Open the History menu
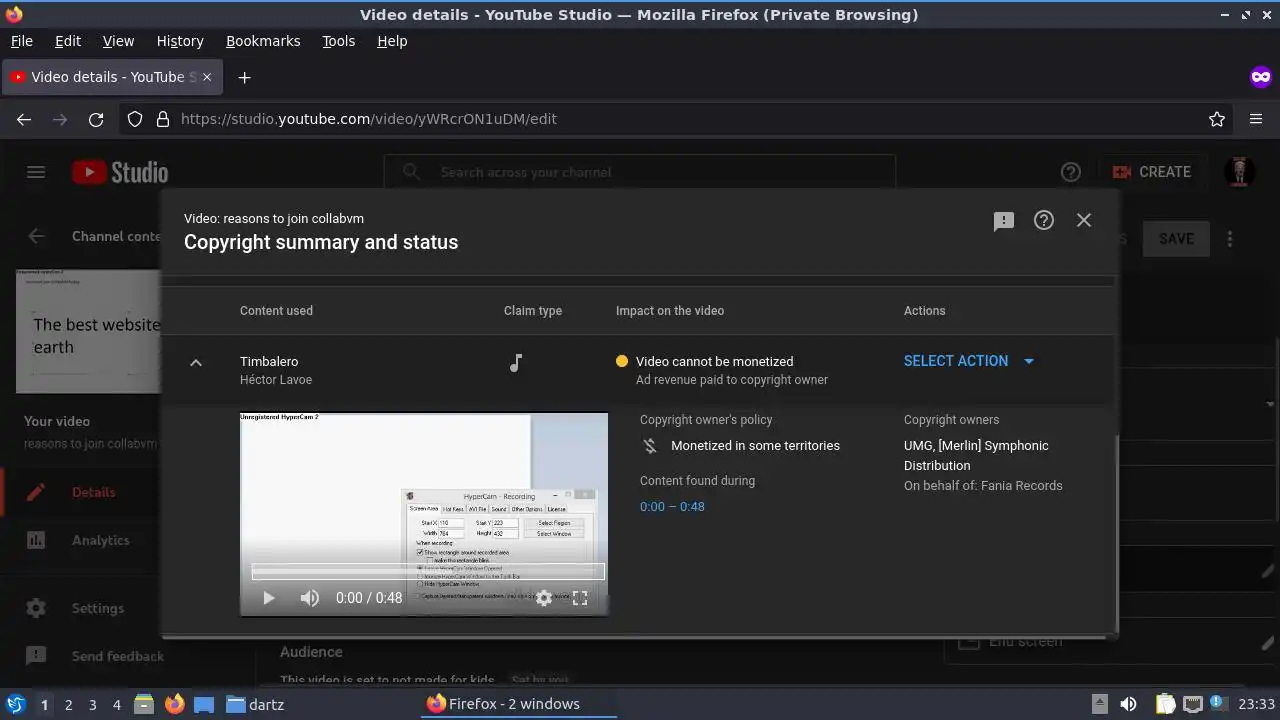1280x720 pixels. (180, 41)
